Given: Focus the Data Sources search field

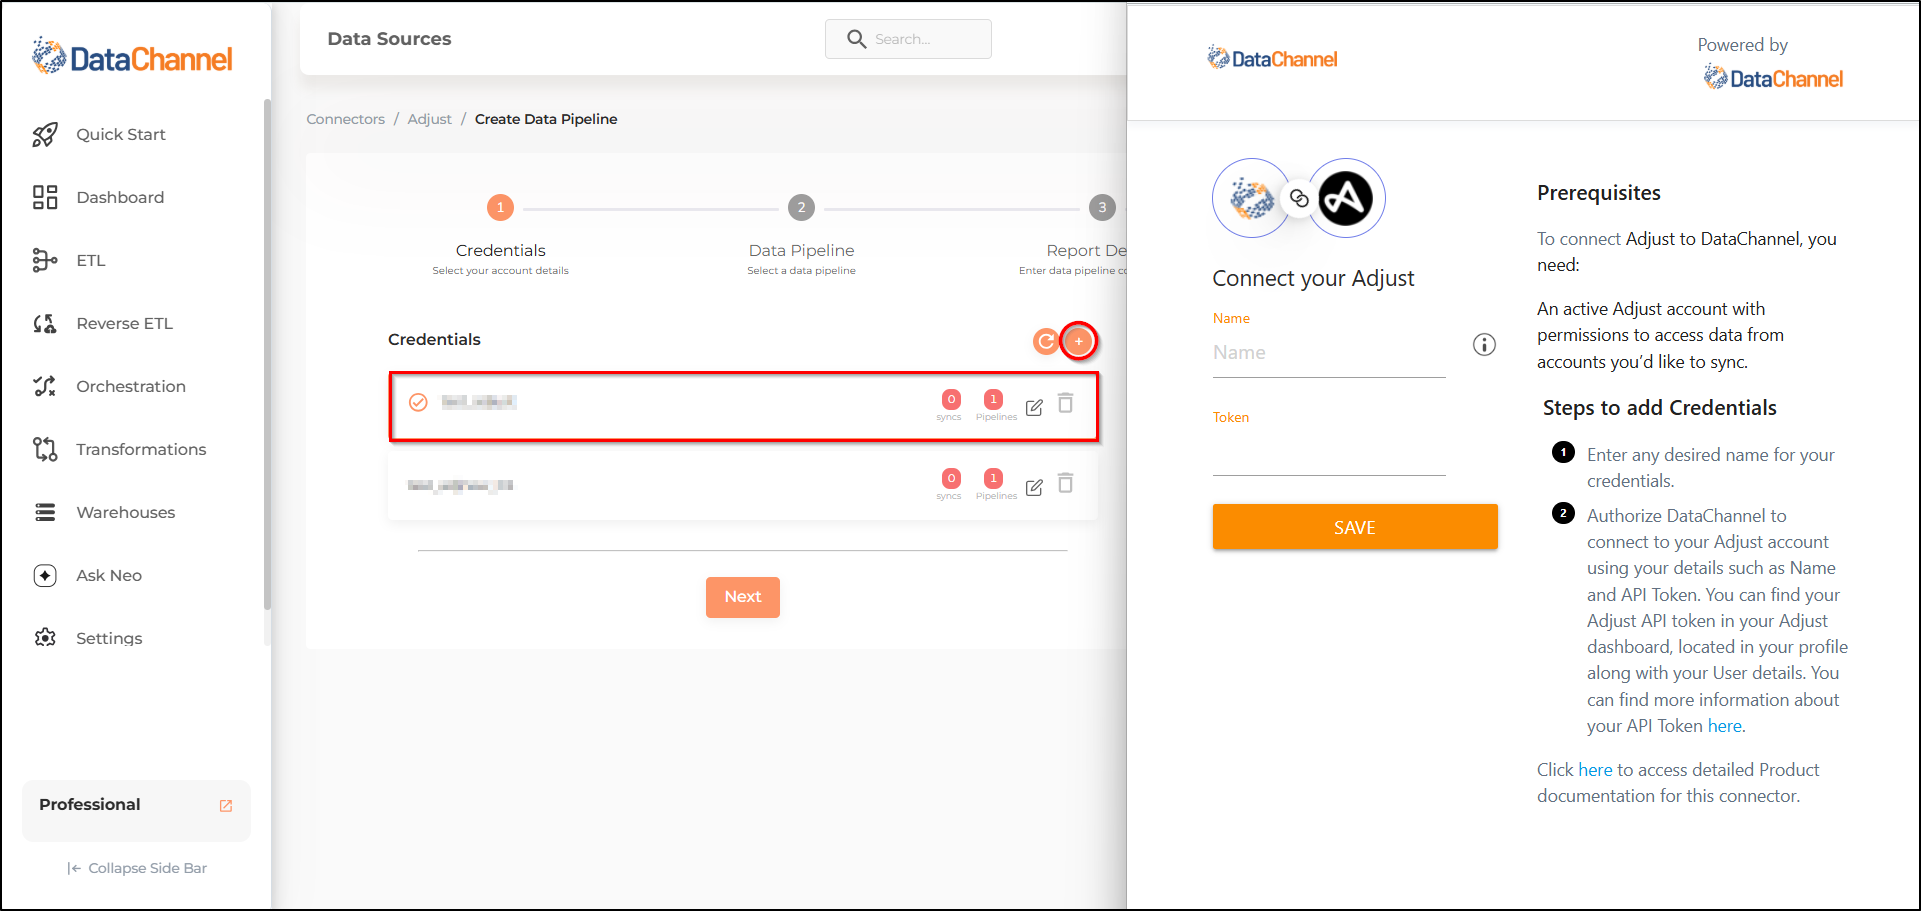Looking at the screenshot, I should (x=908, y=39).
